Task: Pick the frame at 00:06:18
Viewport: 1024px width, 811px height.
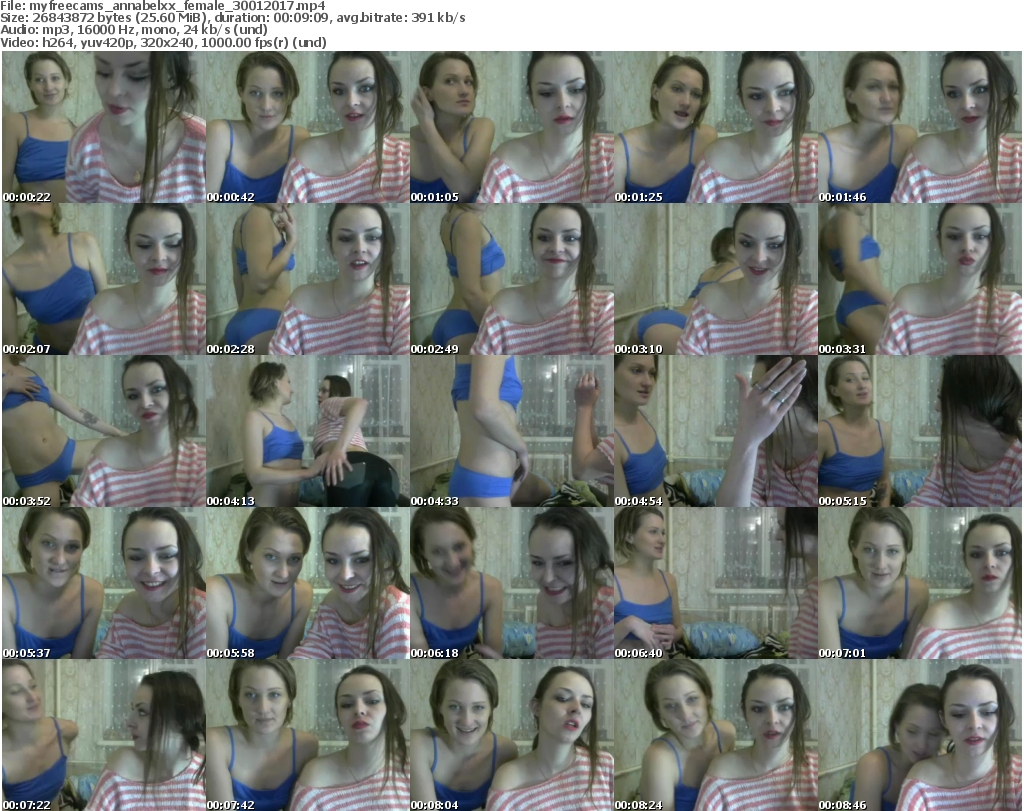Action: point(512,583)
